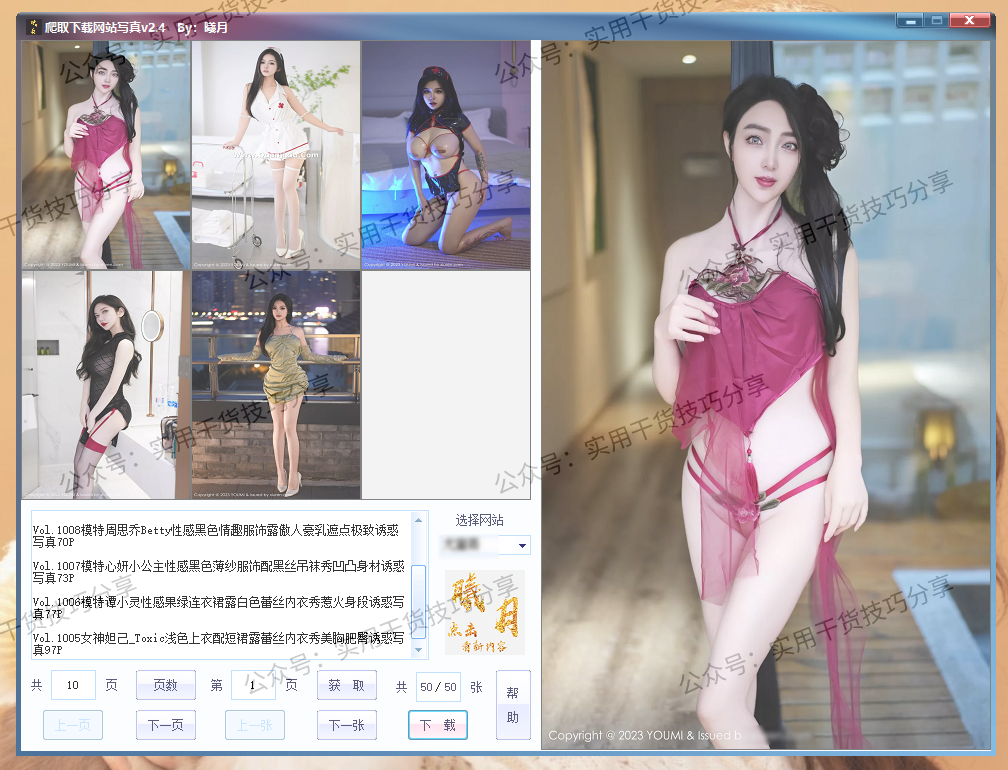
Task: Go to next page with 下一页
Action: [165, 724]
